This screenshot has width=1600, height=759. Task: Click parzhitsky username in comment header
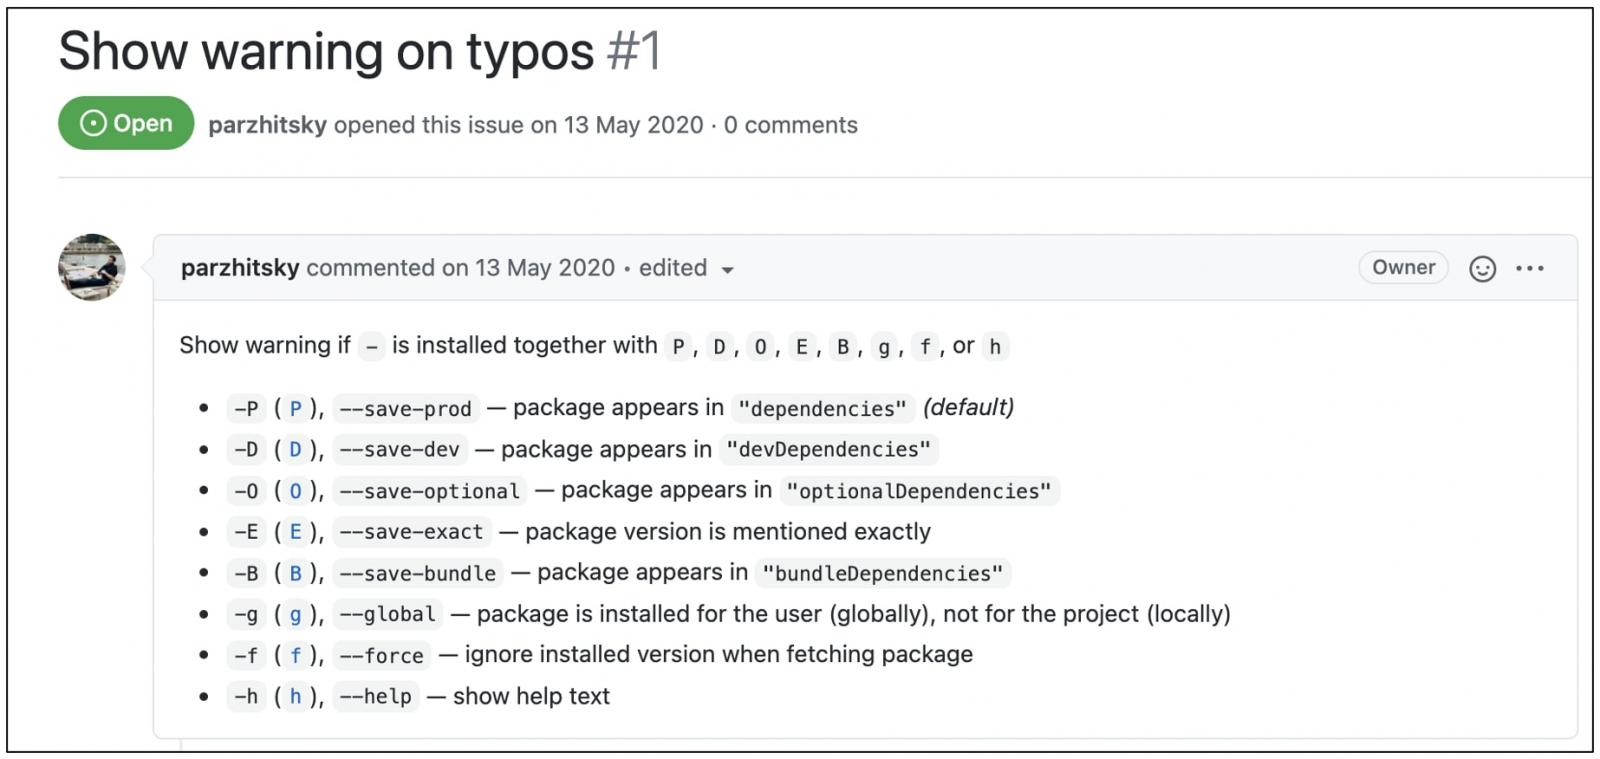pos(240,268)
